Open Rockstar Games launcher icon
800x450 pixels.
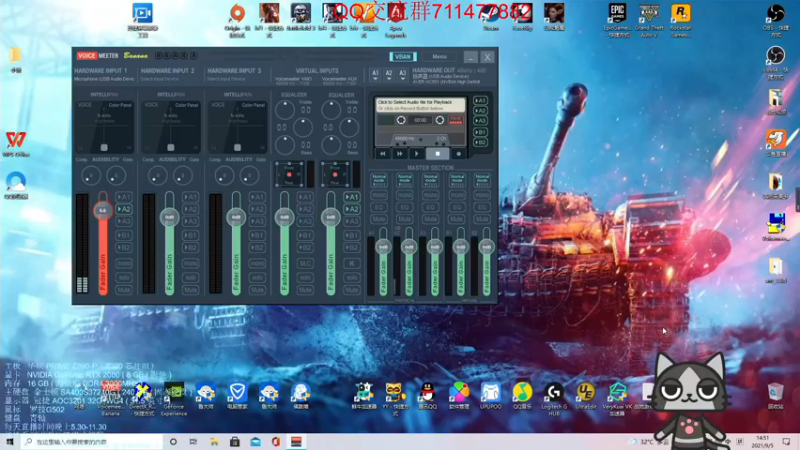pyautogui.click(x=681, y=20)
